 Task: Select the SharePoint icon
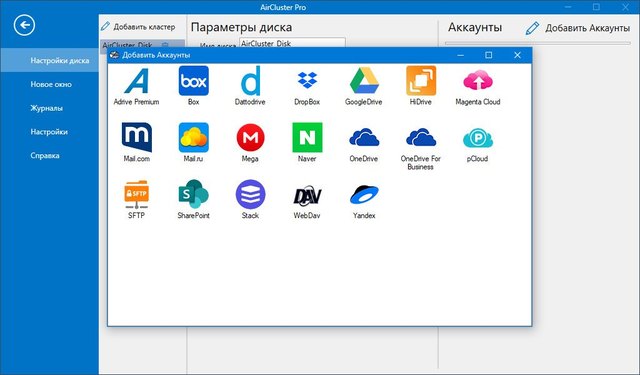193,194
